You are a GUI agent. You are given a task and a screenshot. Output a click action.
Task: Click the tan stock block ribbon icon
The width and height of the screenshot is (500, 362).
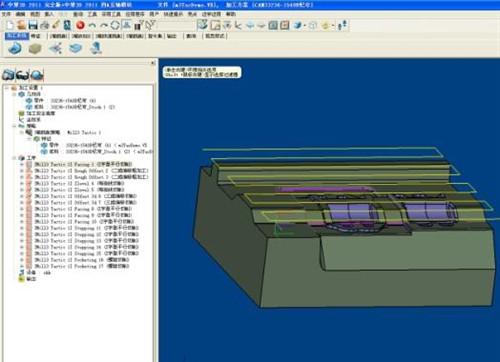35,49
